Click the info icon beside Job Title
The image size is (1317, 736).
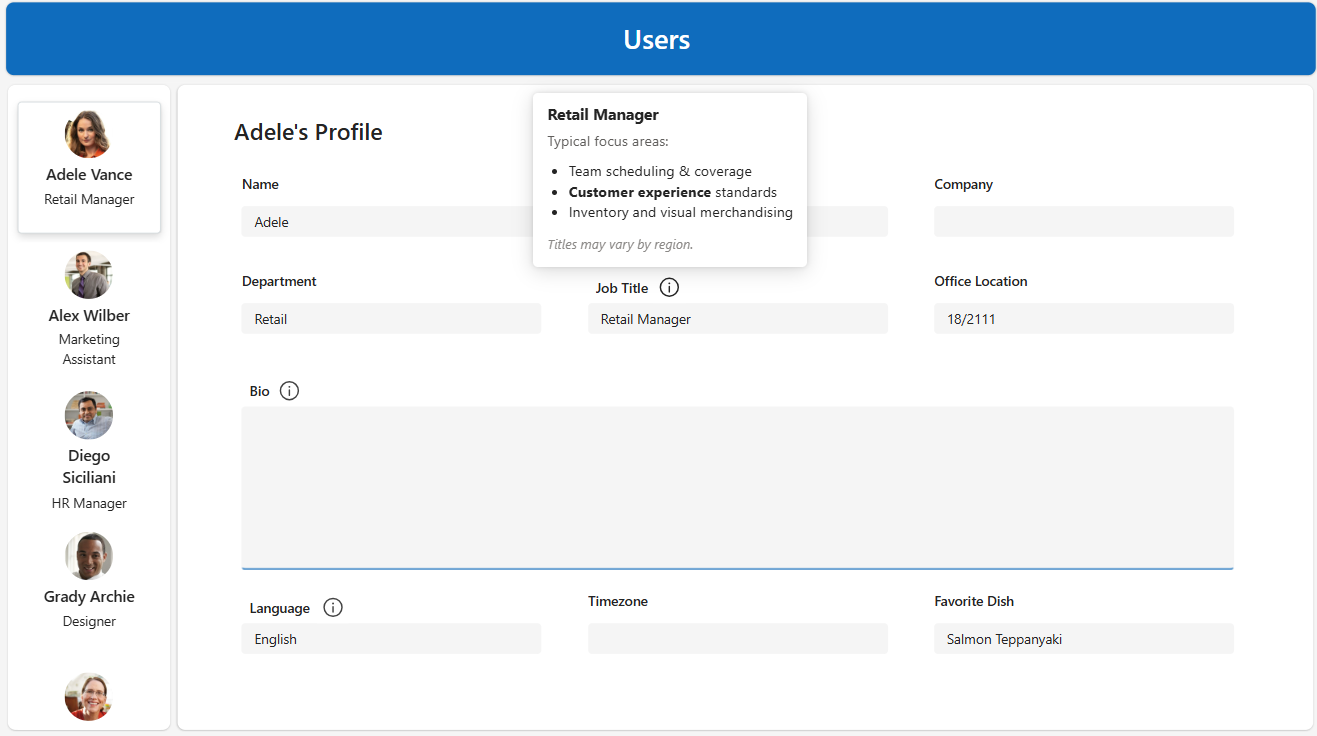[x=670, y=288]
